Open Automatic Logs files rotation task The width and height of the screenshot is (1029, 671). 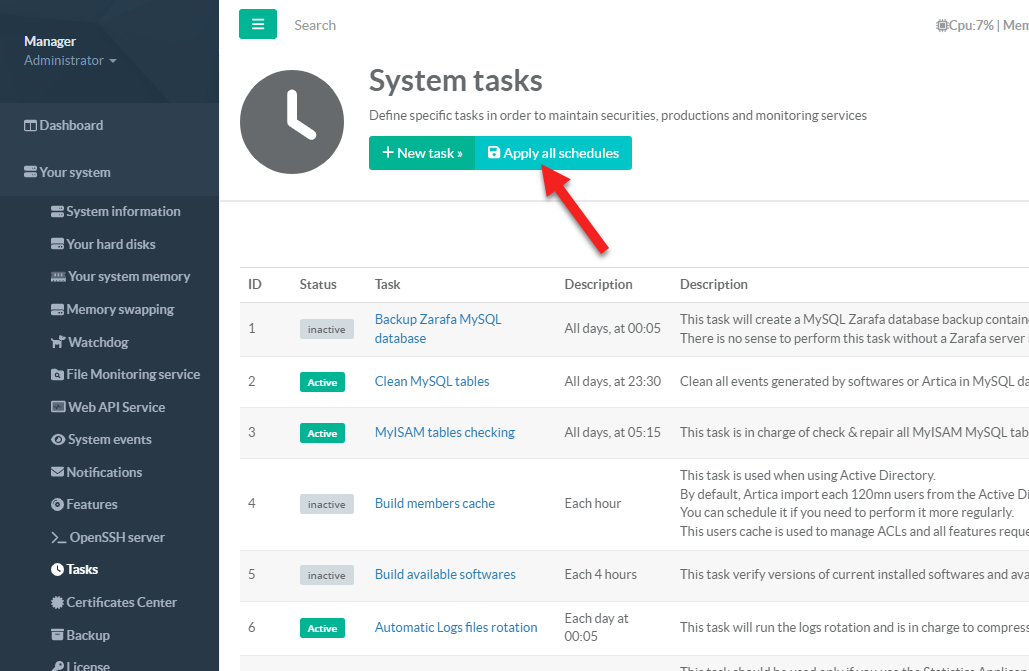456,628
